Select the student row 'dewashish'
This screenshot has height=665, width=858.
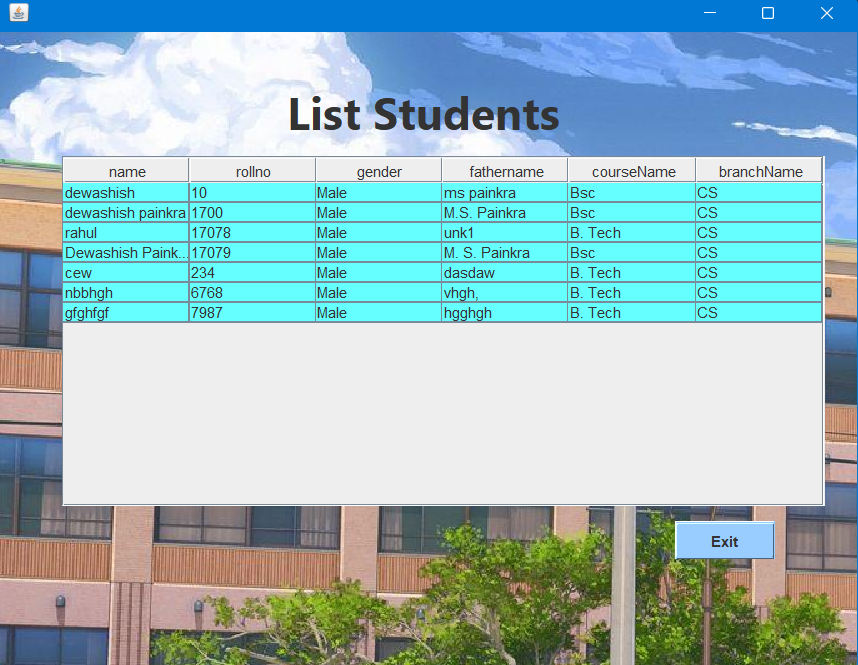pos(126,192)
